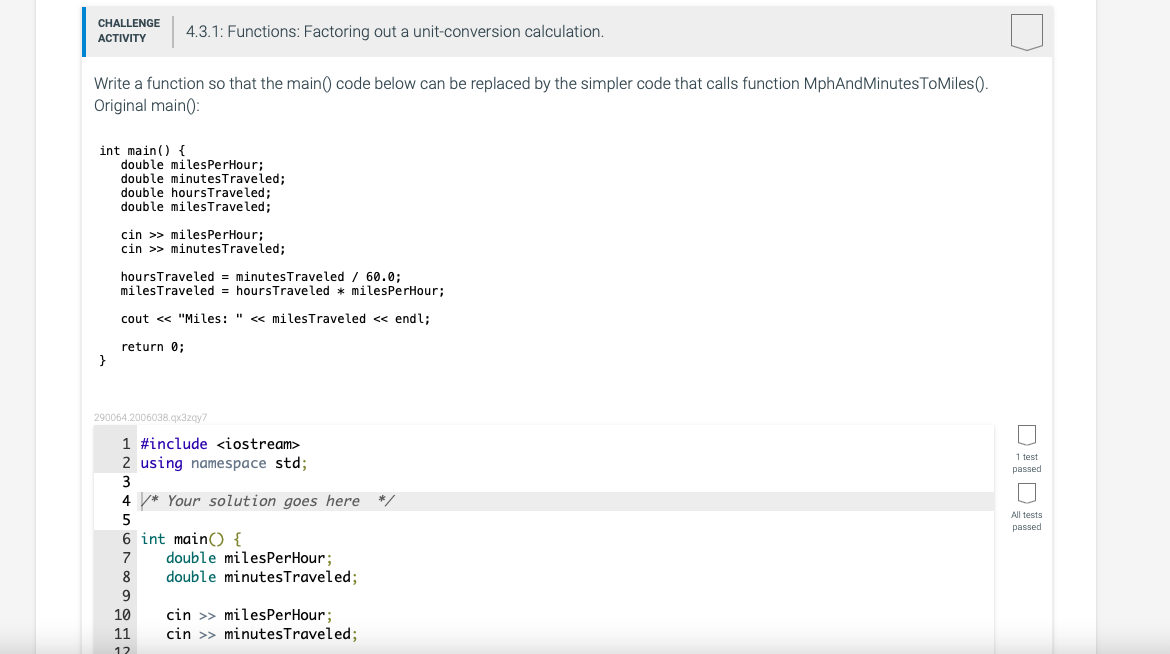Click line number 1 in the editor gutter

coord(125,443)
